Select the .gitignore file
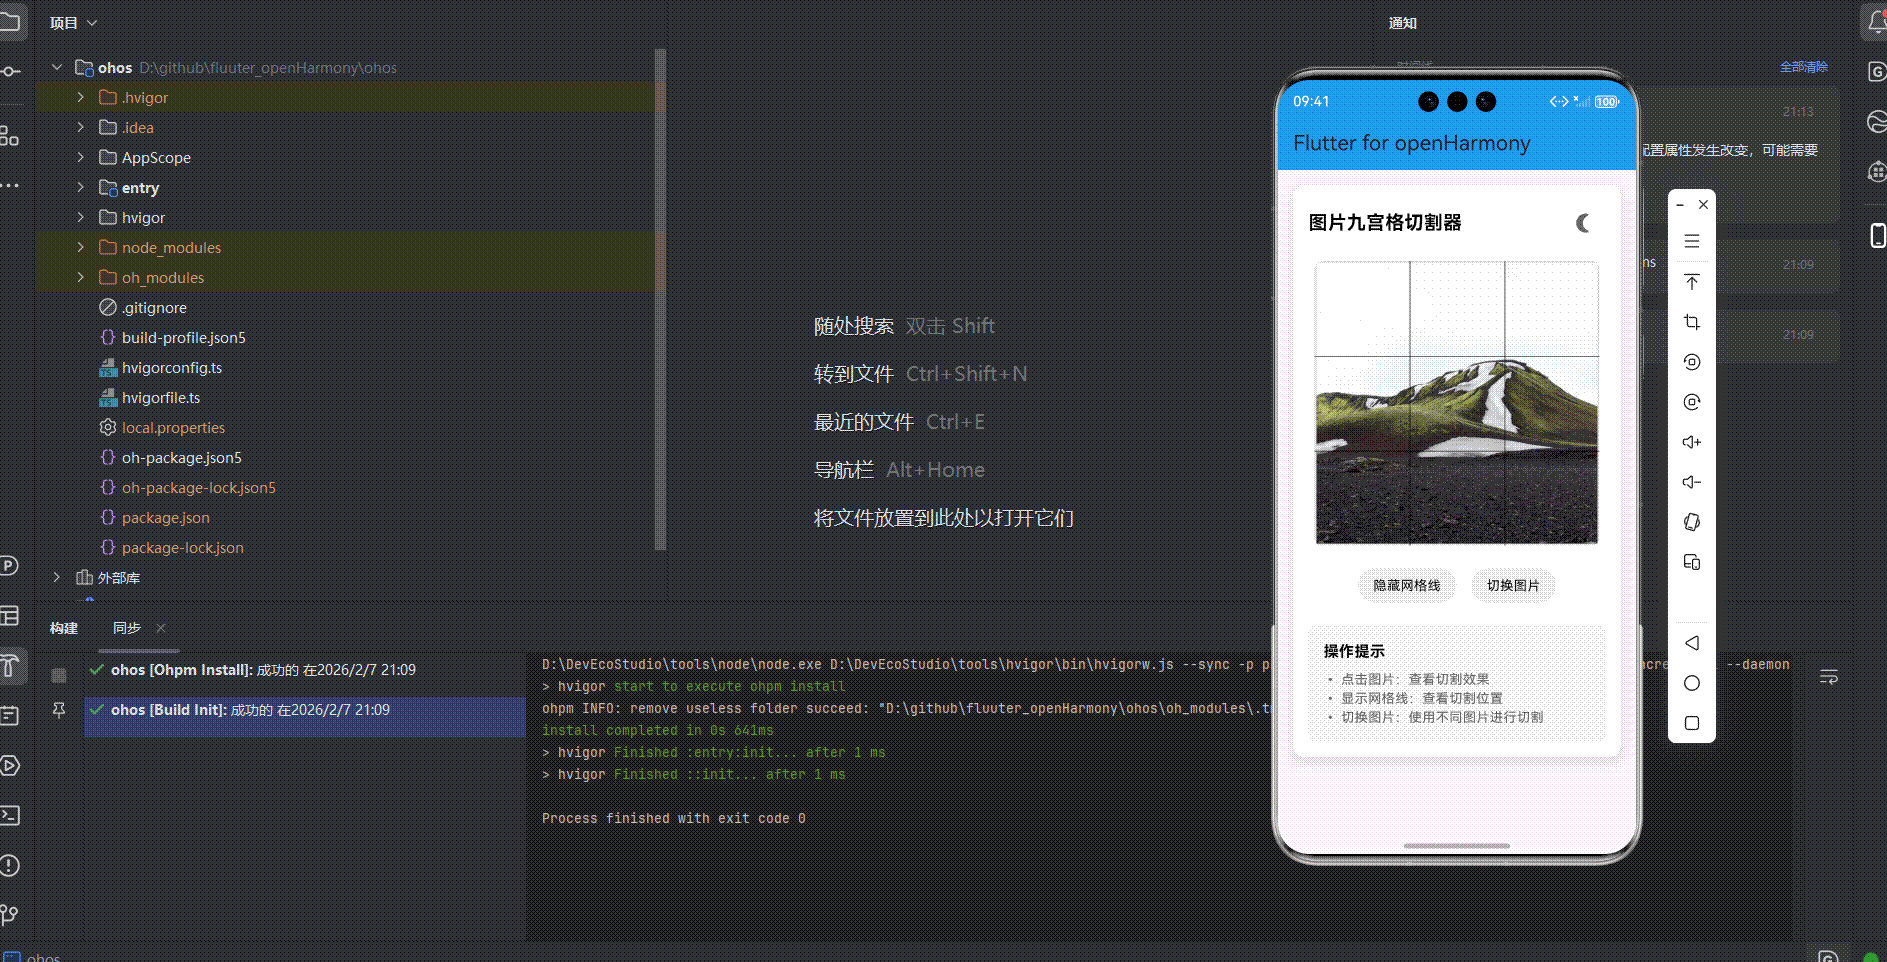Viewport: 1887px width, 962px height. tap(154, 308)
